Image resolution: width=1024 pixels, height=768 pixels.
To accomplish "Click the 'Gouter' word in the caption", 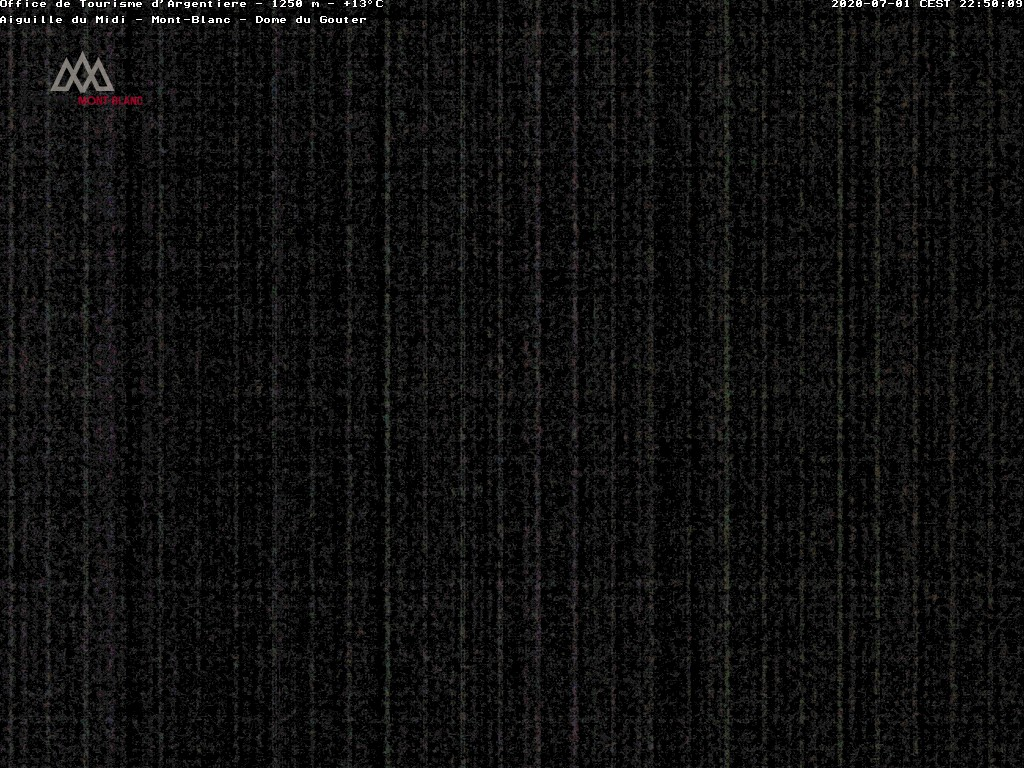I will coord(343,20).
